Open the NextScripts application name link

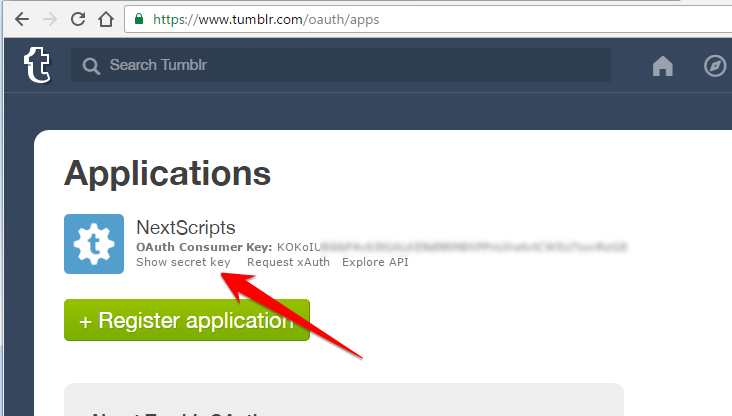186,228
